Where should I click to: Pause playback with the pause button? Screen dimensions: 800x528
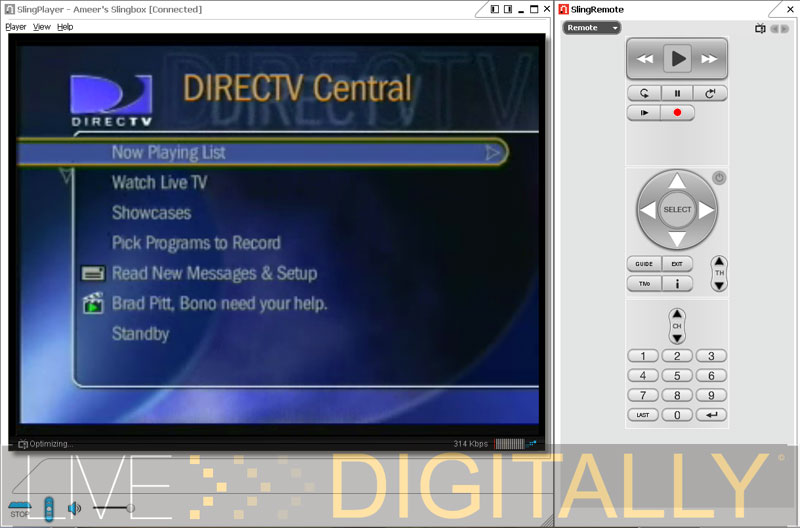click(677, 93)
